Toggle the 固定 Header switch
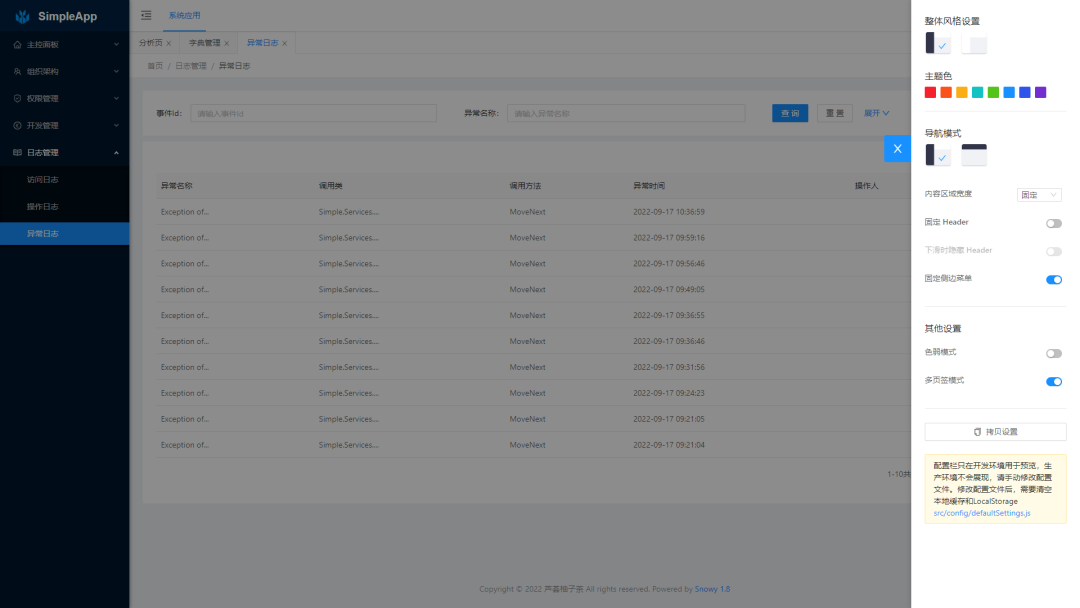The height and width of the screenshot is (608, 1080). click(1053, 223)
